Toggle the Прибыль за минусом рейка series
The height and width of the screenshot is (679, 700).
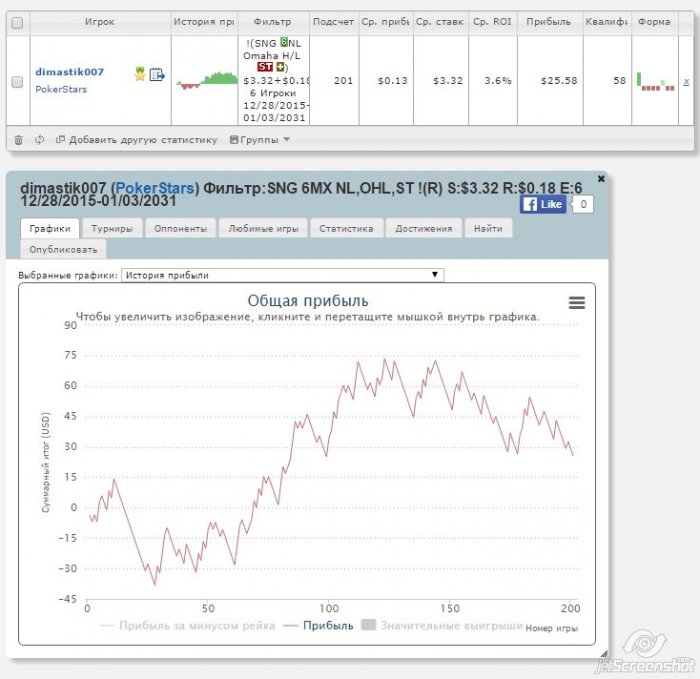187,625
